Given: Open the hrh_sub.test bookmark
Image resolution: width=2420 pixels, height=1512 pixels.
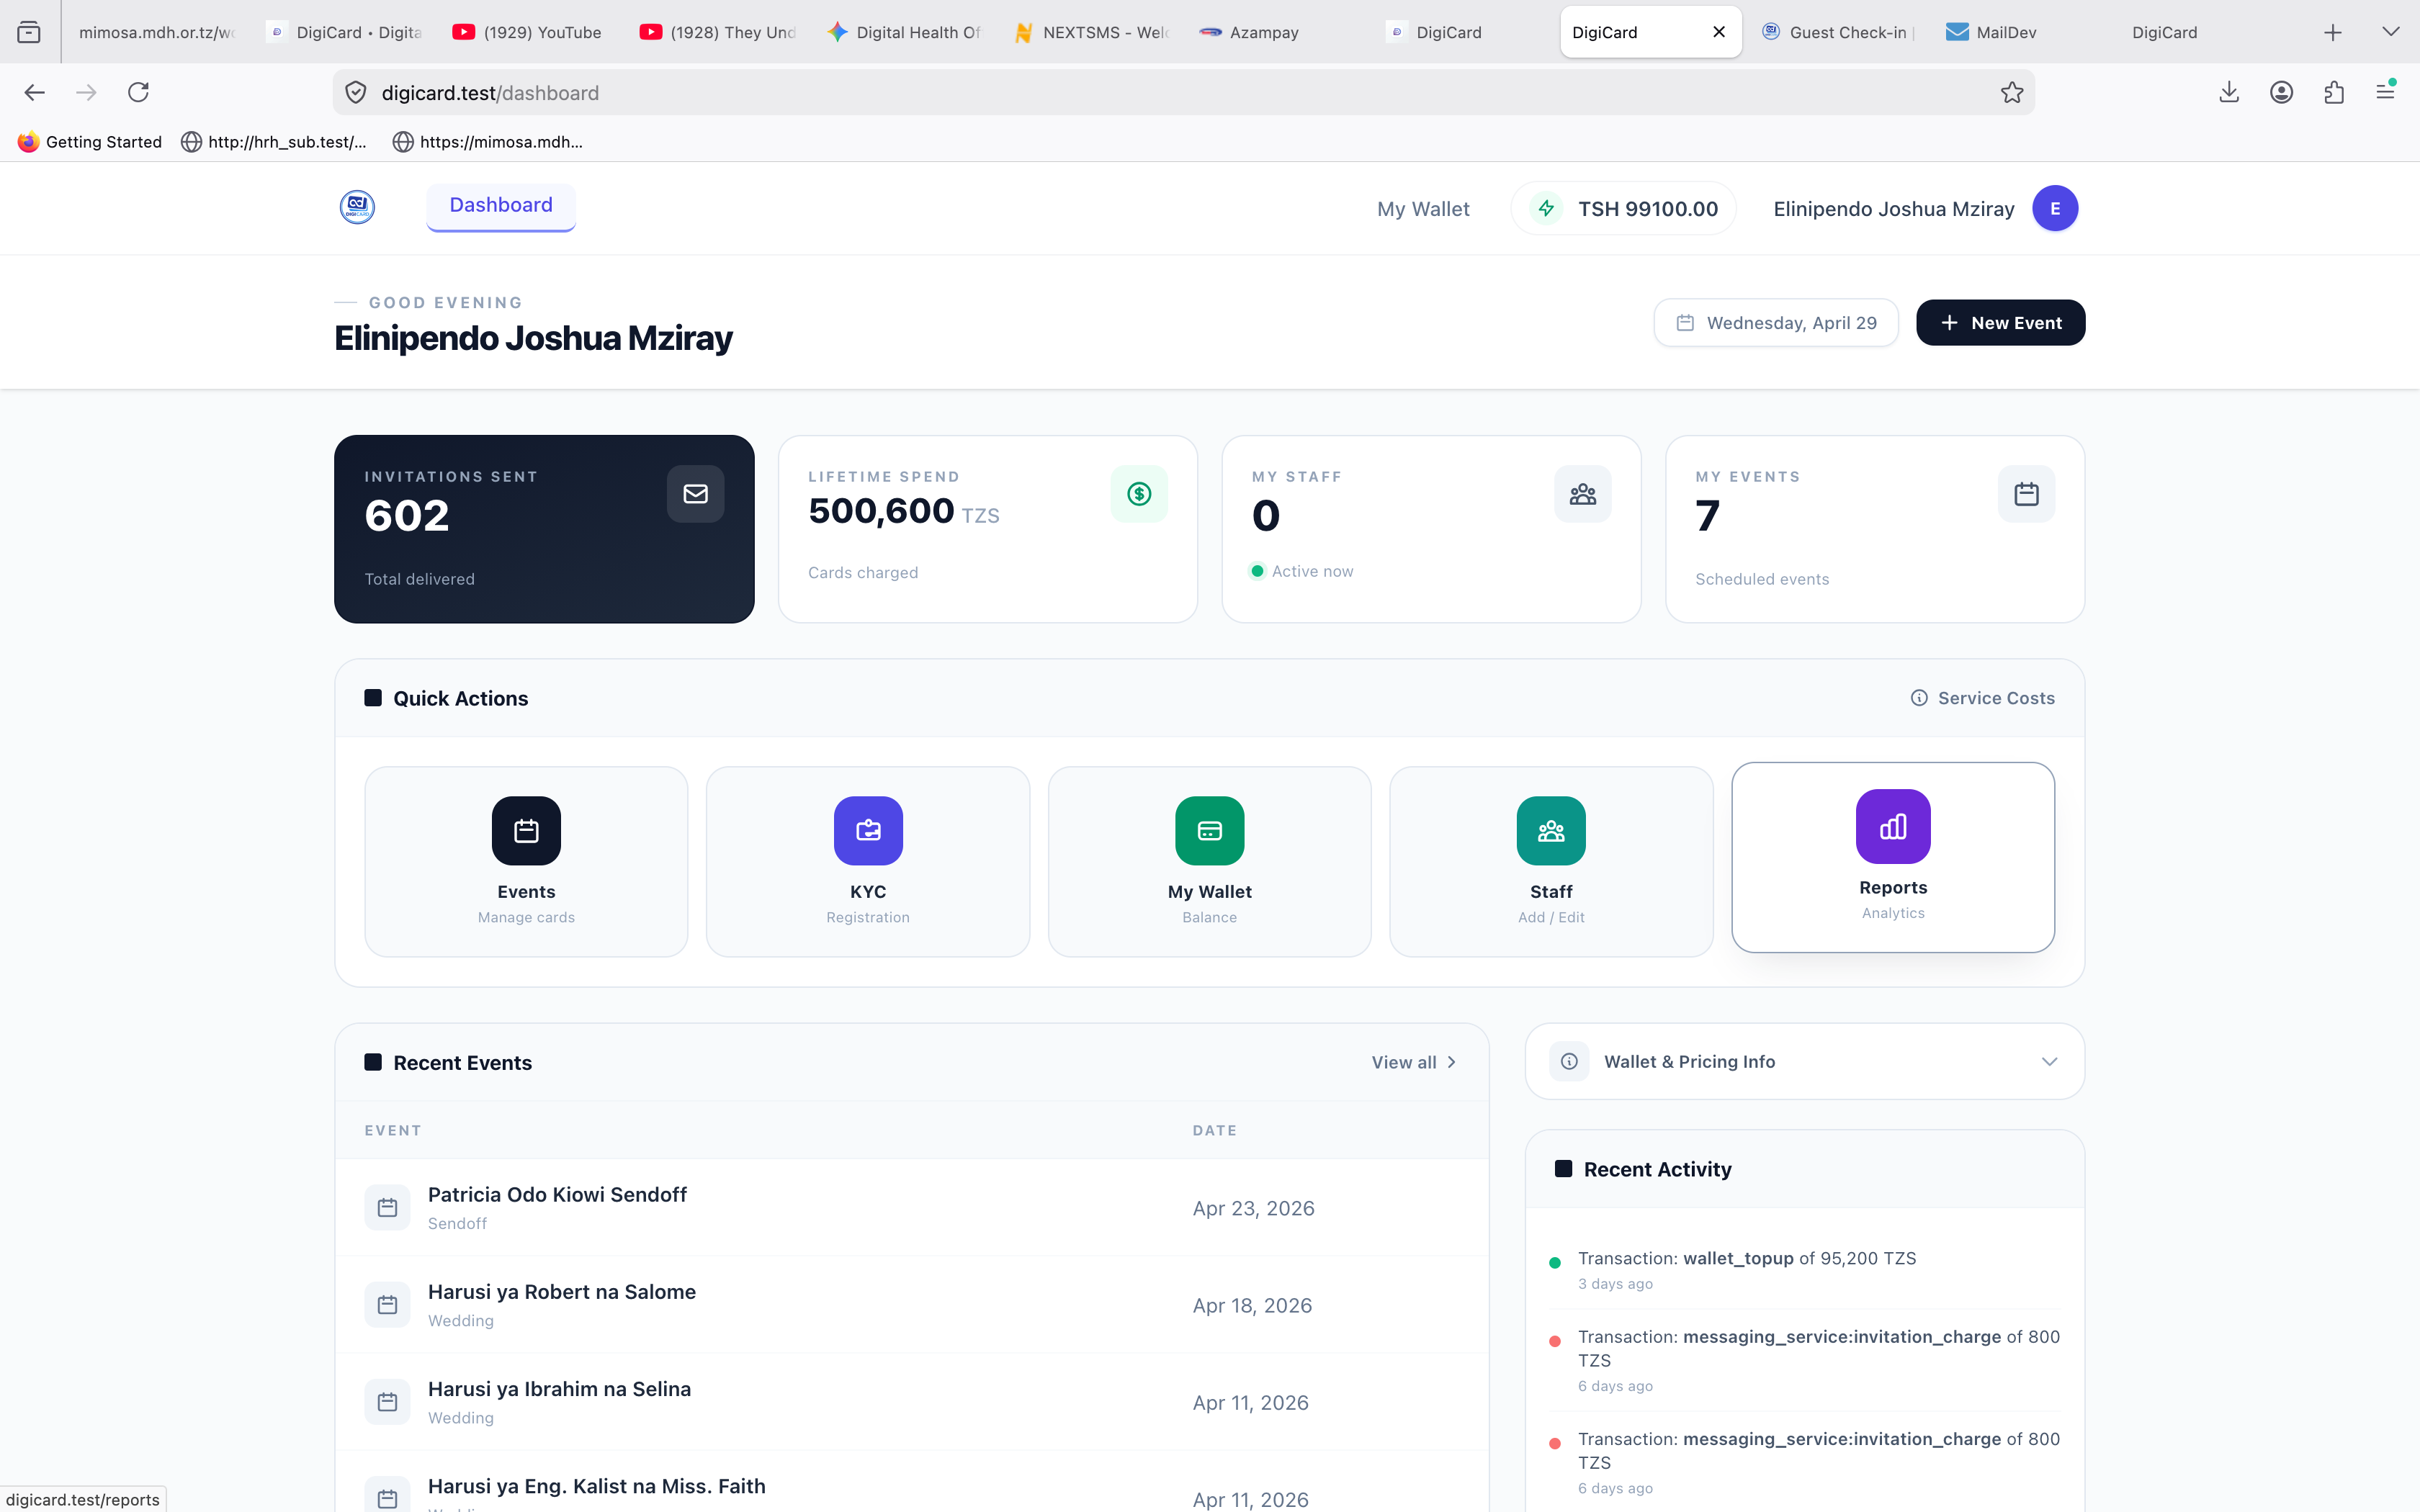Looking at the screenshot, I should click(x=273, y=142).
